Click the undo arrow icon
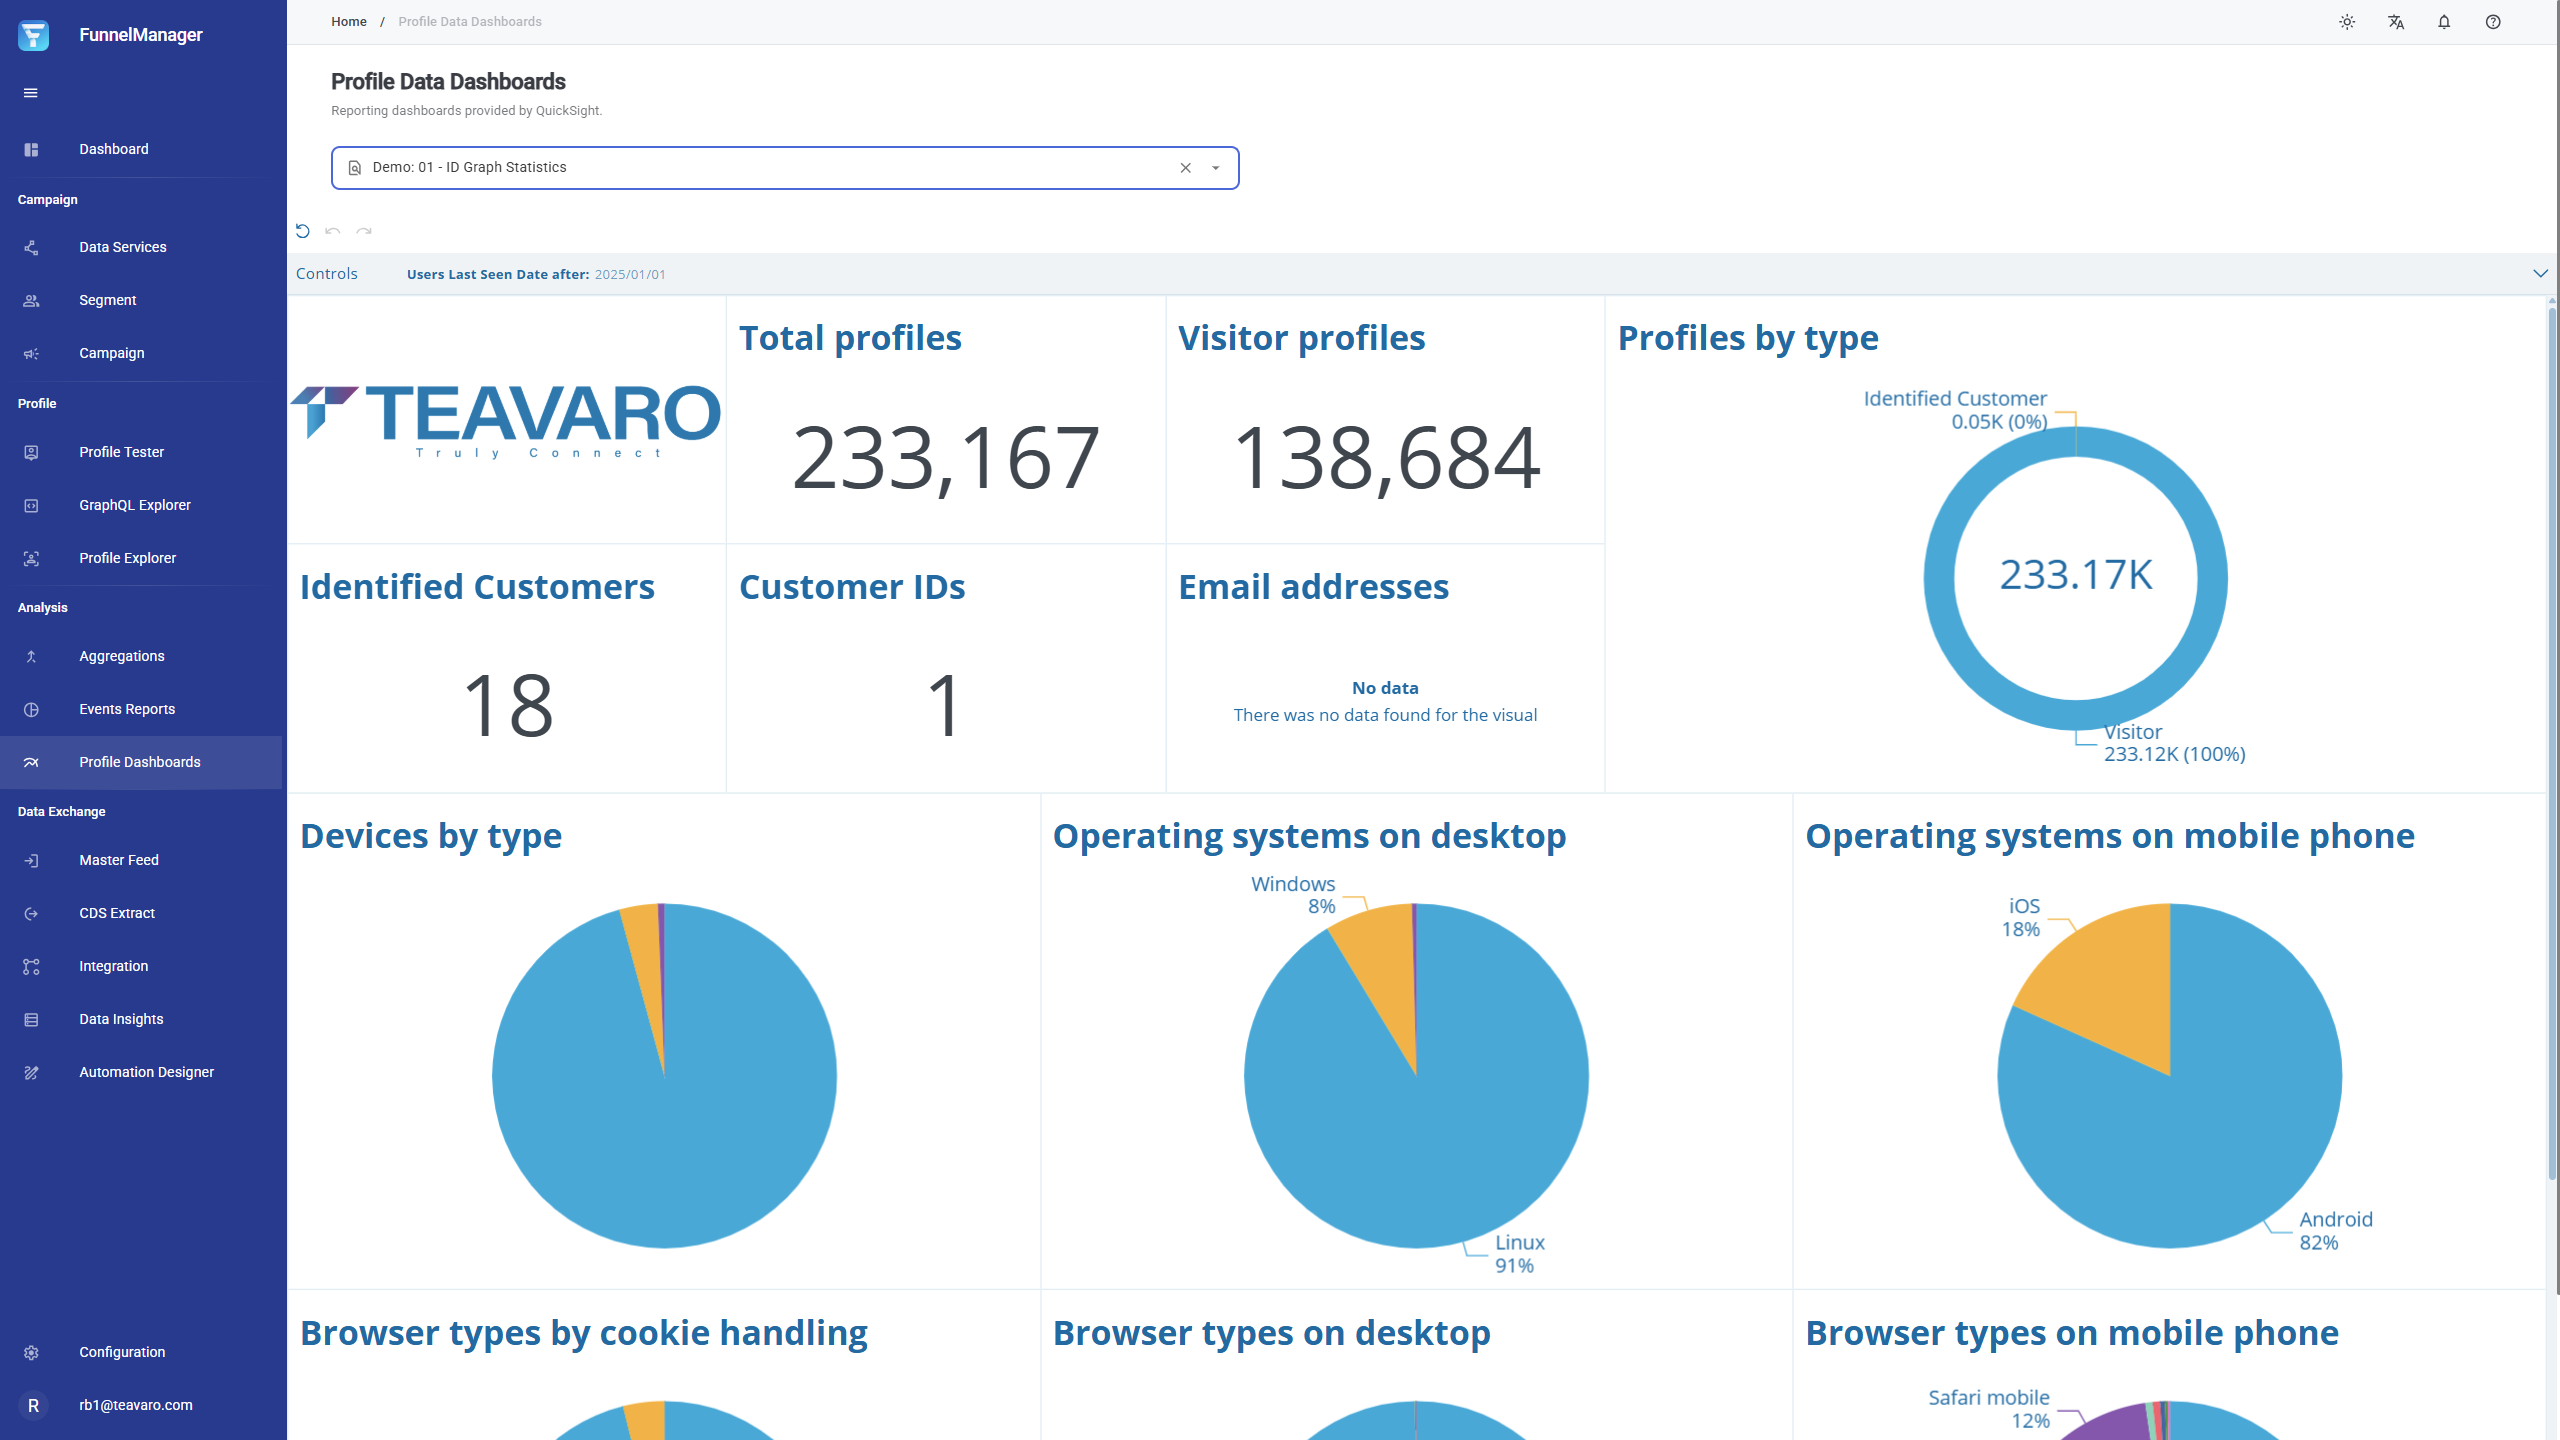This screenshot has width=2560, height=1440. point(333,231)
